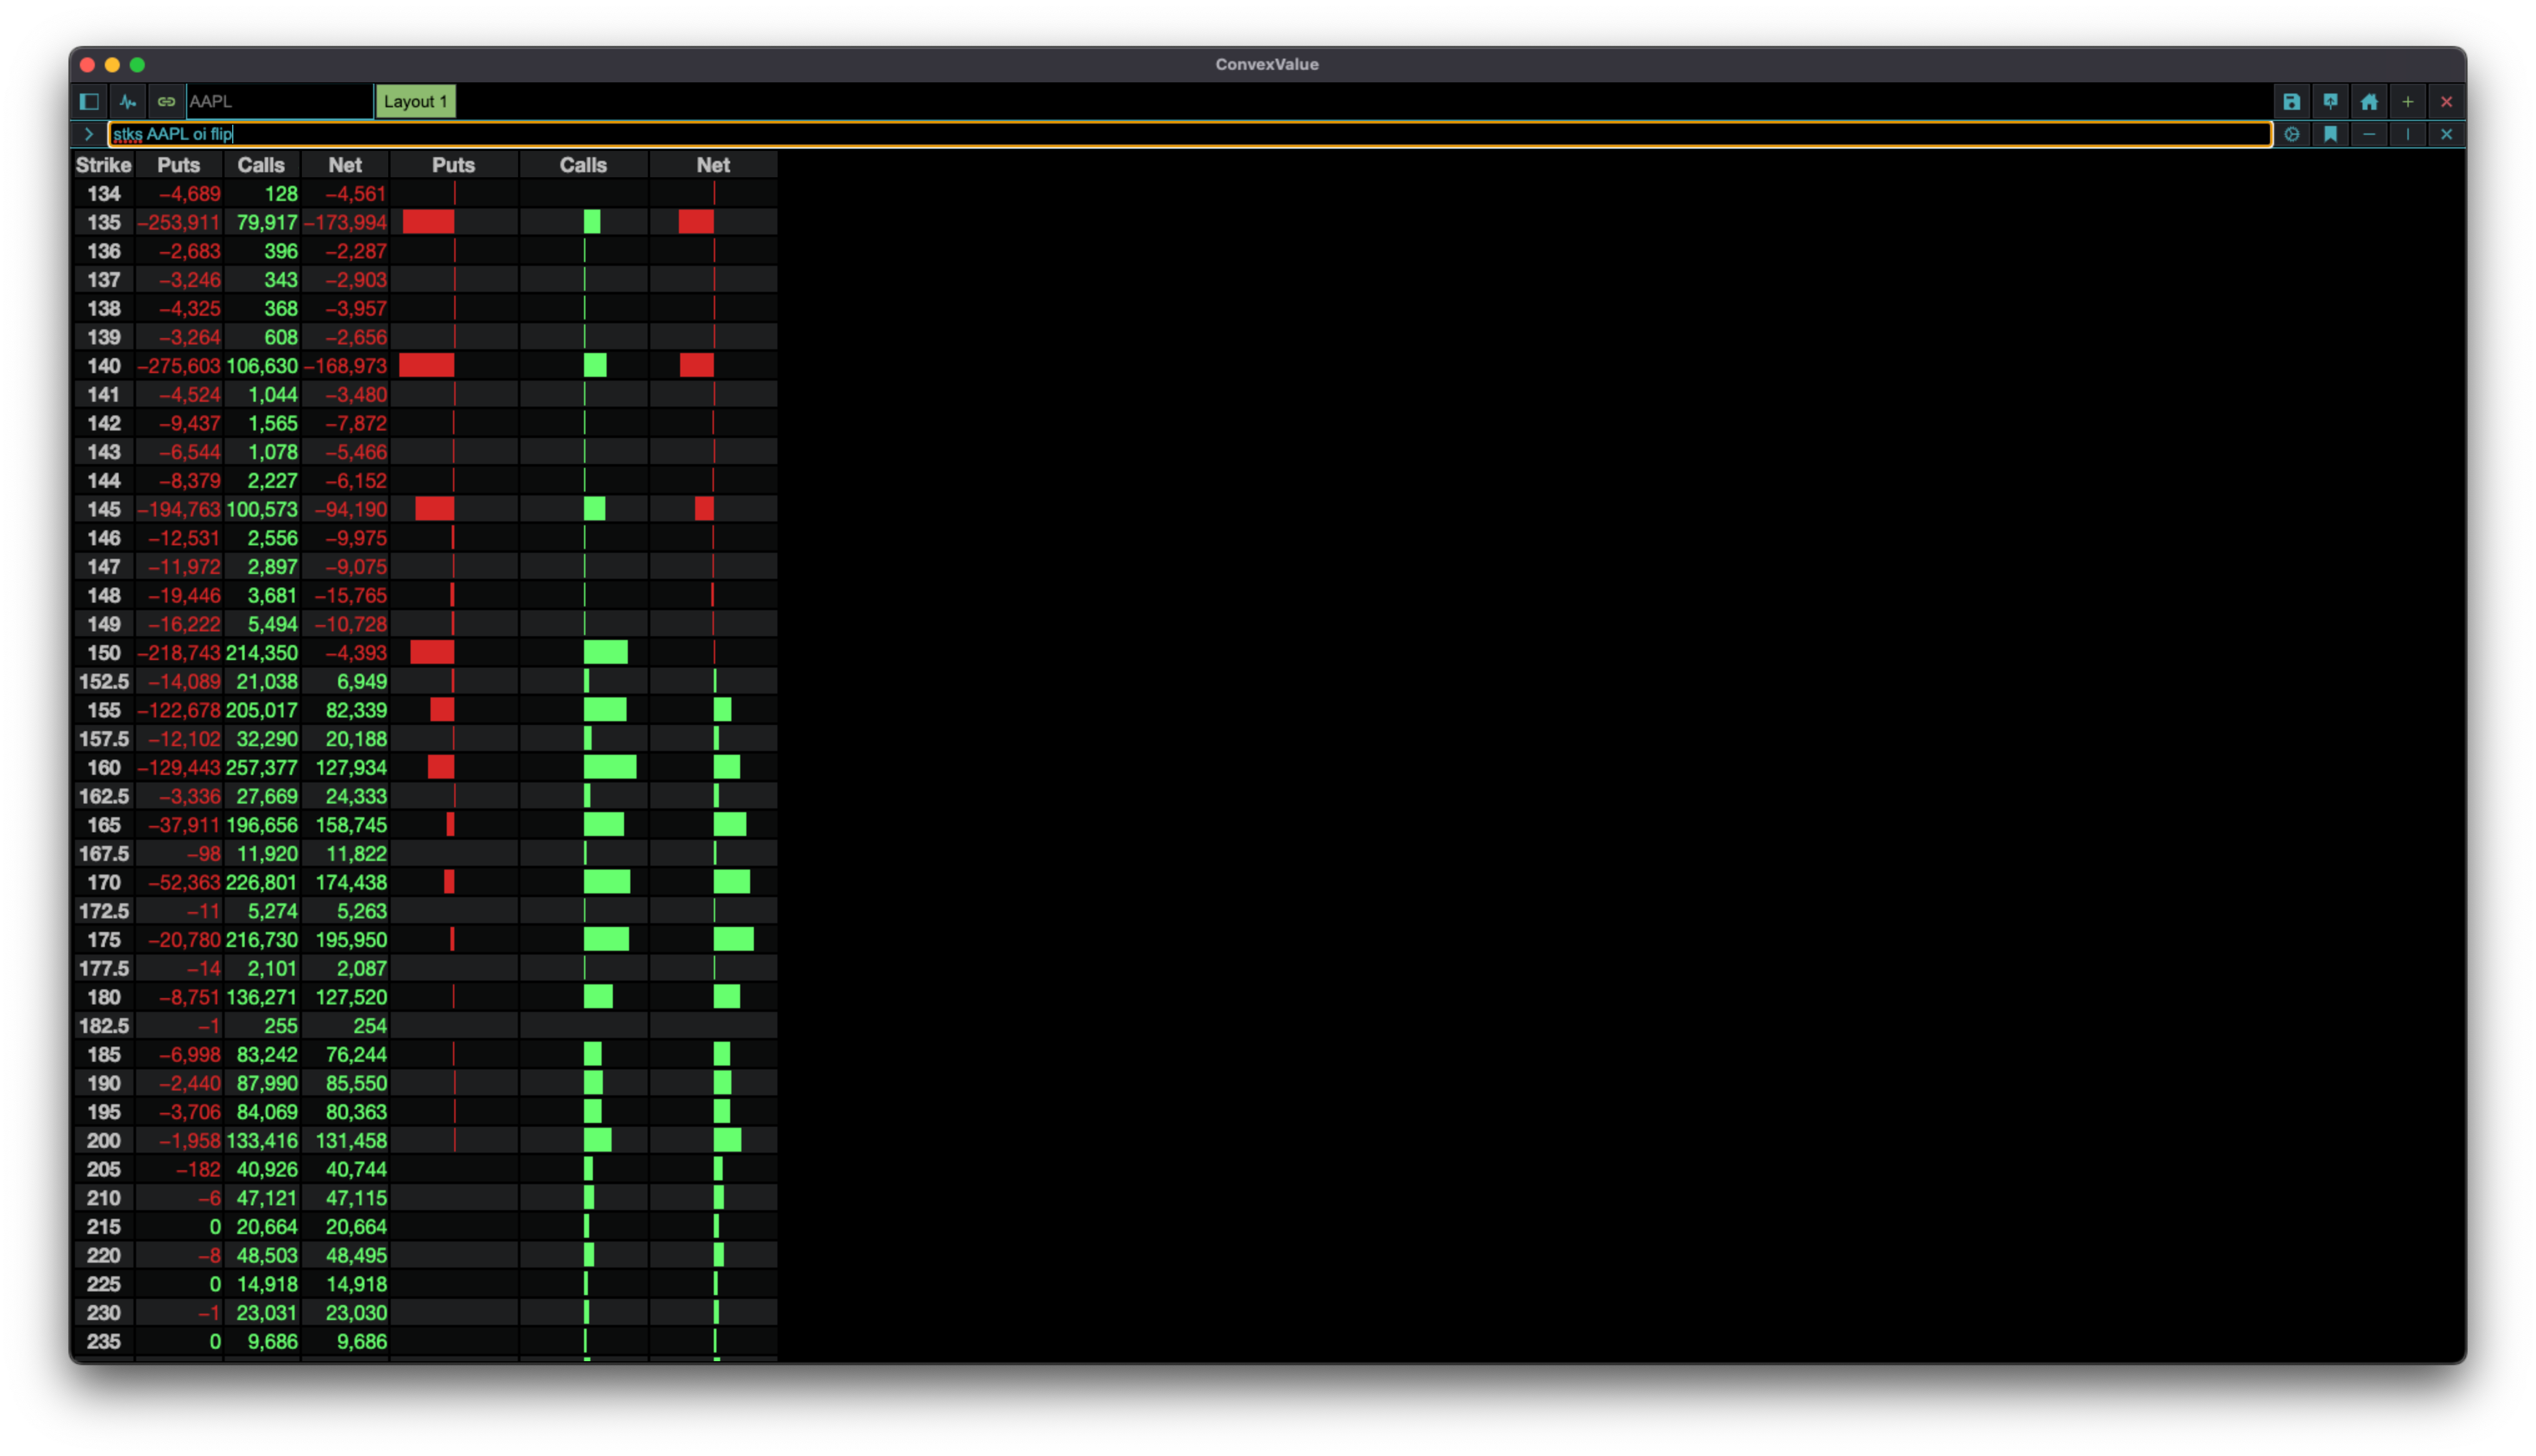Click the numeric Net column header
2536x1456 pixels.
coord(345,165)
